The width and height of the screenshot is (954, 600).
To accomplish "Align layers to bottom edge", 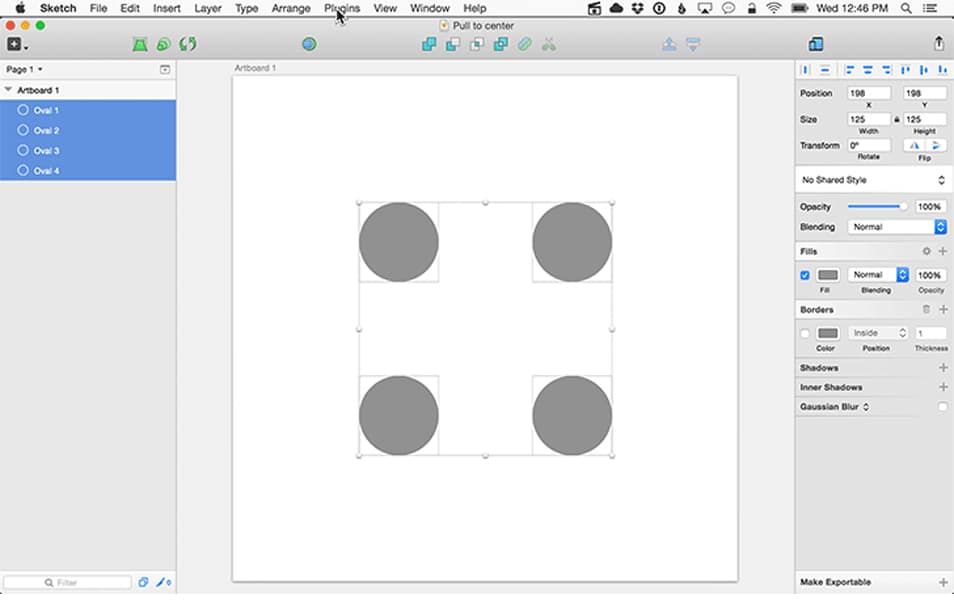I will click(942, 70).
